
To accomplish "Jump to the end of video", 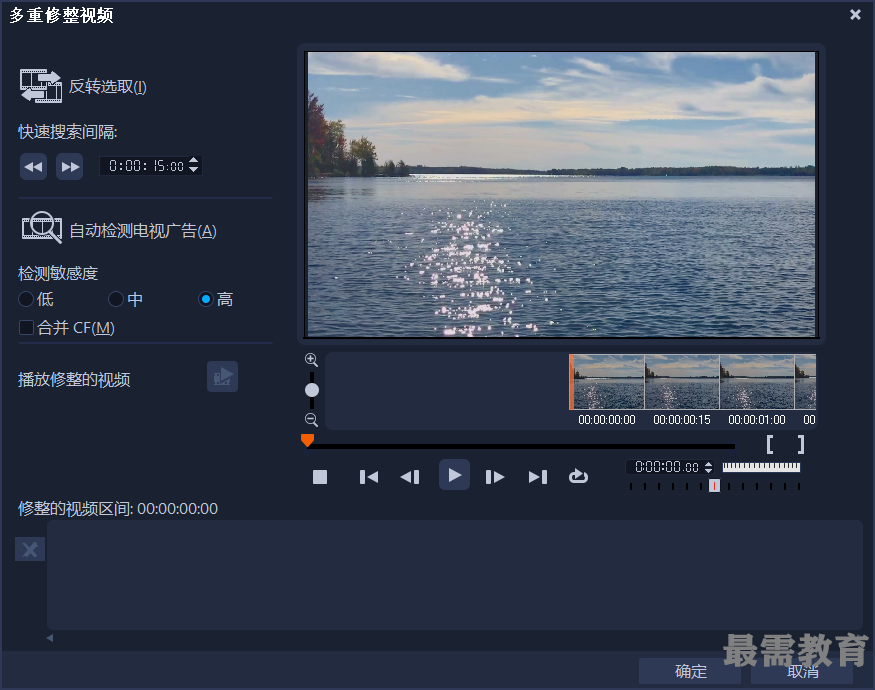I will click(x=538, y=477).
